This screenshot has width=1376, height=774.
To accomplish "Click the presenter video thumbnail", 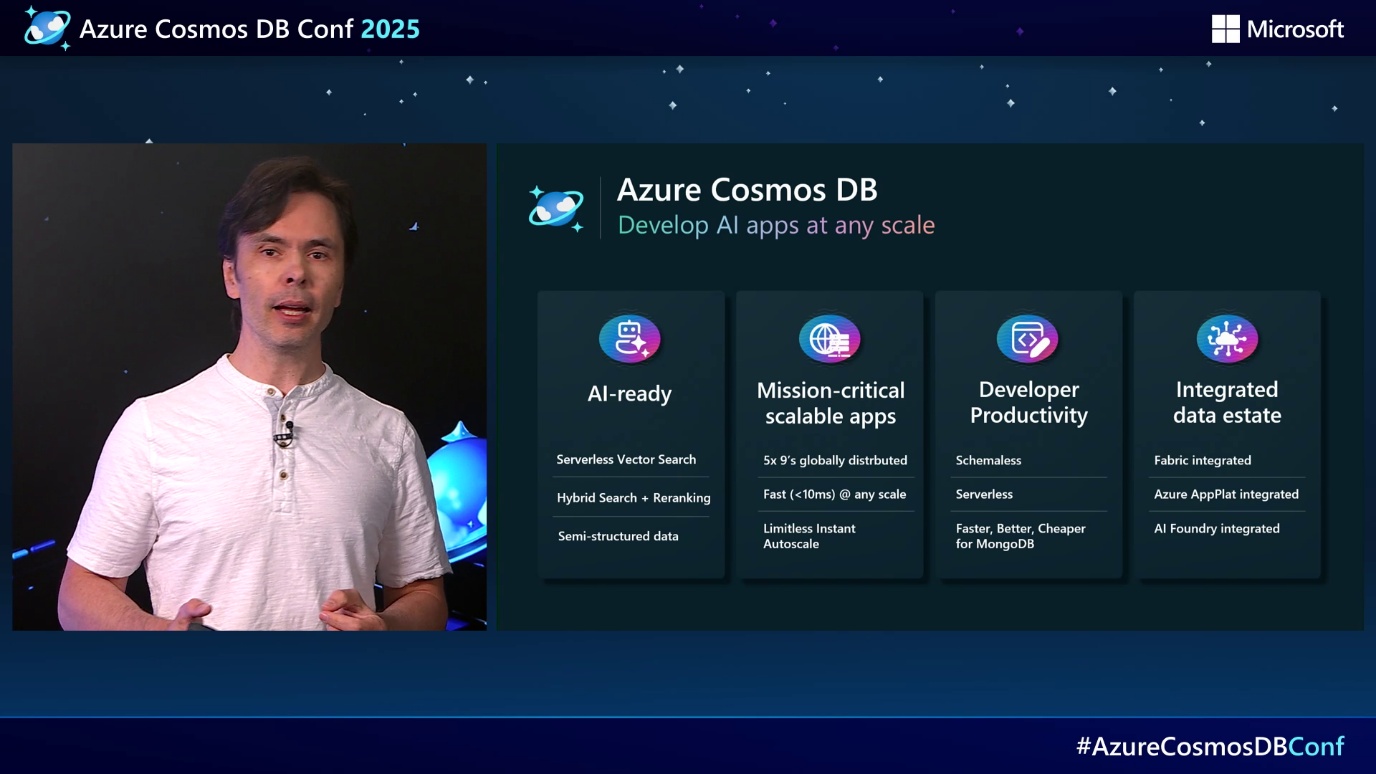I will (x=249, y=386).
